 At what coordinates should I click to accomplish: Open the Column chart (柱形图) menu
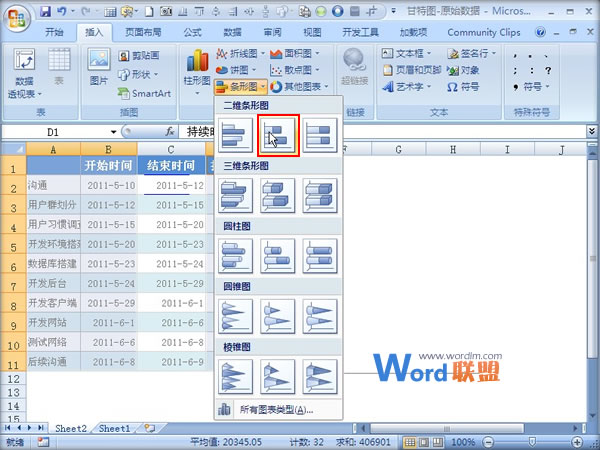click(x=197, y=72)
